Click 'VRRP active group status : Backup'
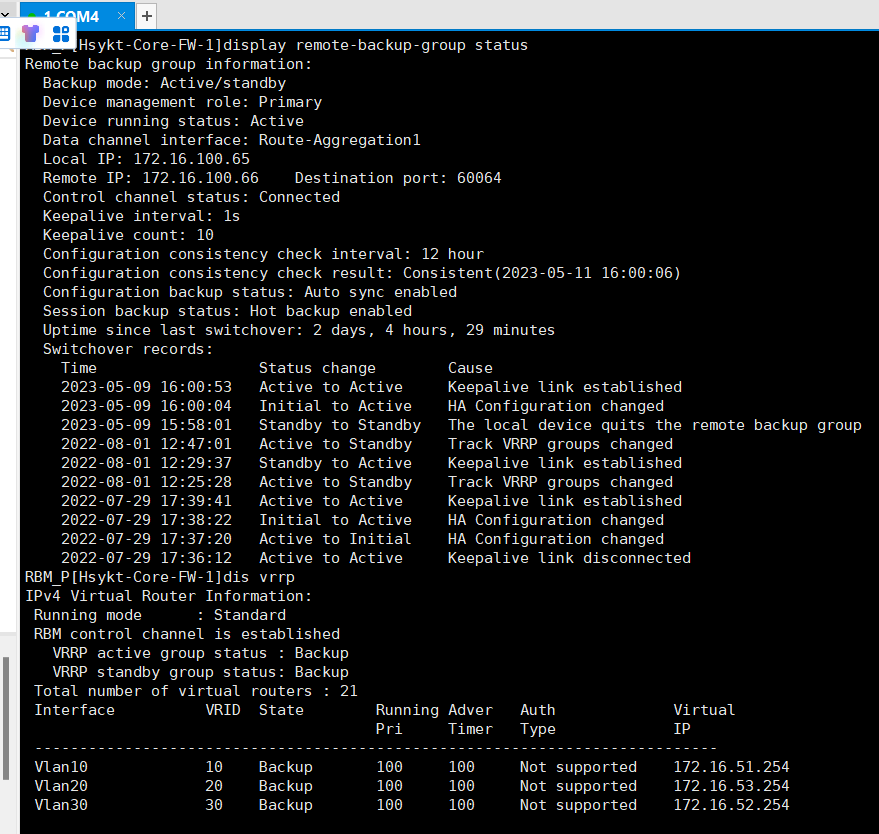Screen dimensions: 879x834 pos(200,654)
